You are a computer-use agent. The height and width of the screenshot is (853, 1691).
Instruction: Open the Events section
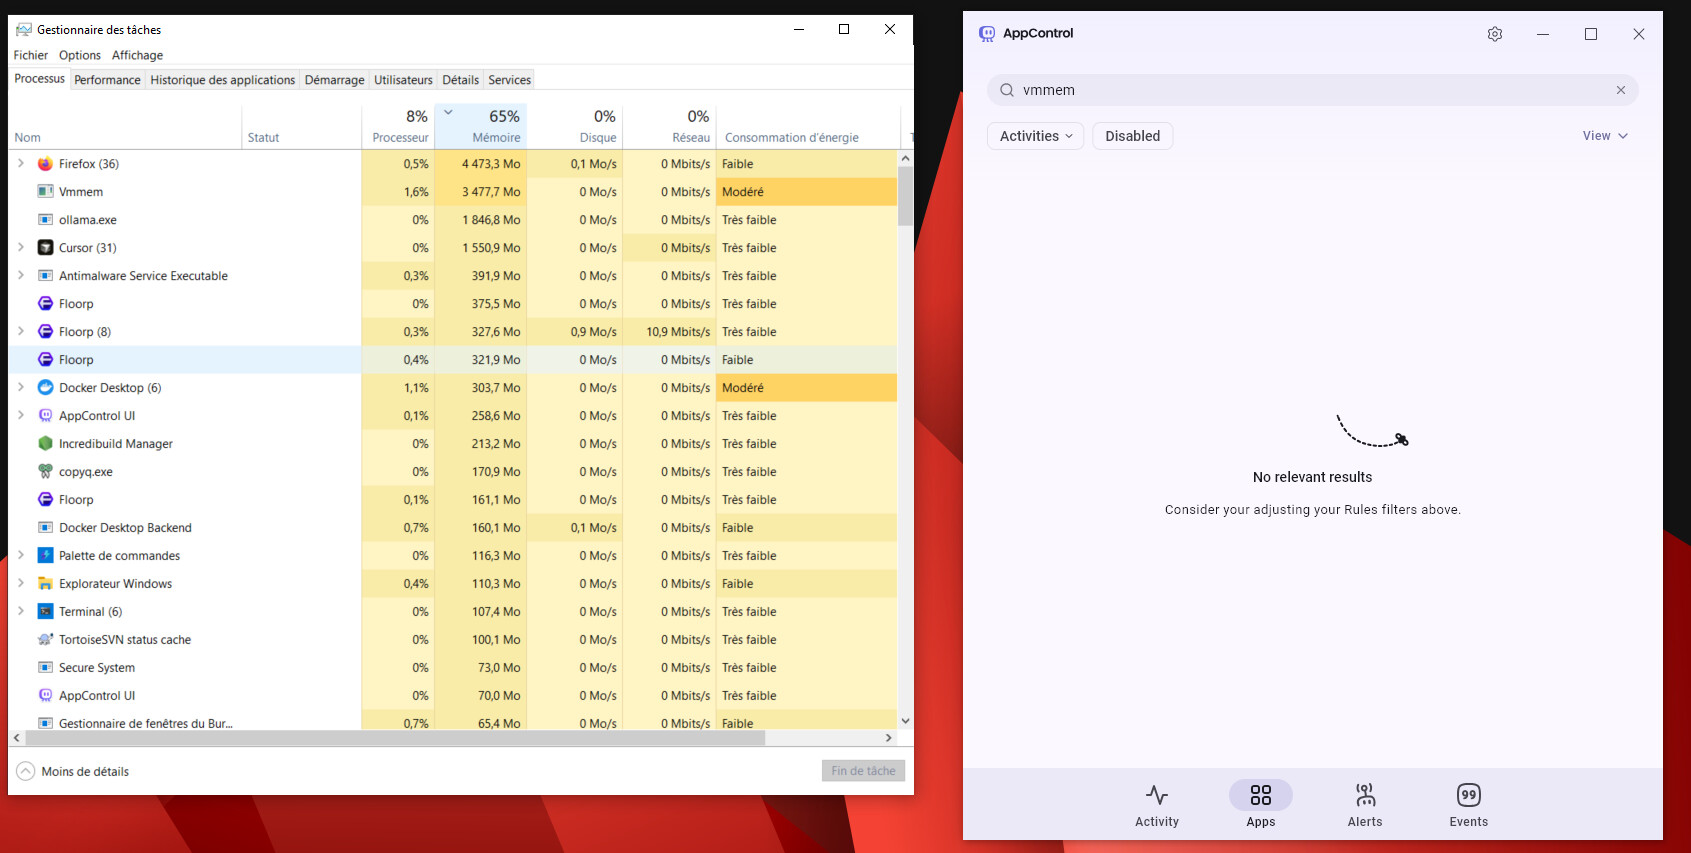1468,805
